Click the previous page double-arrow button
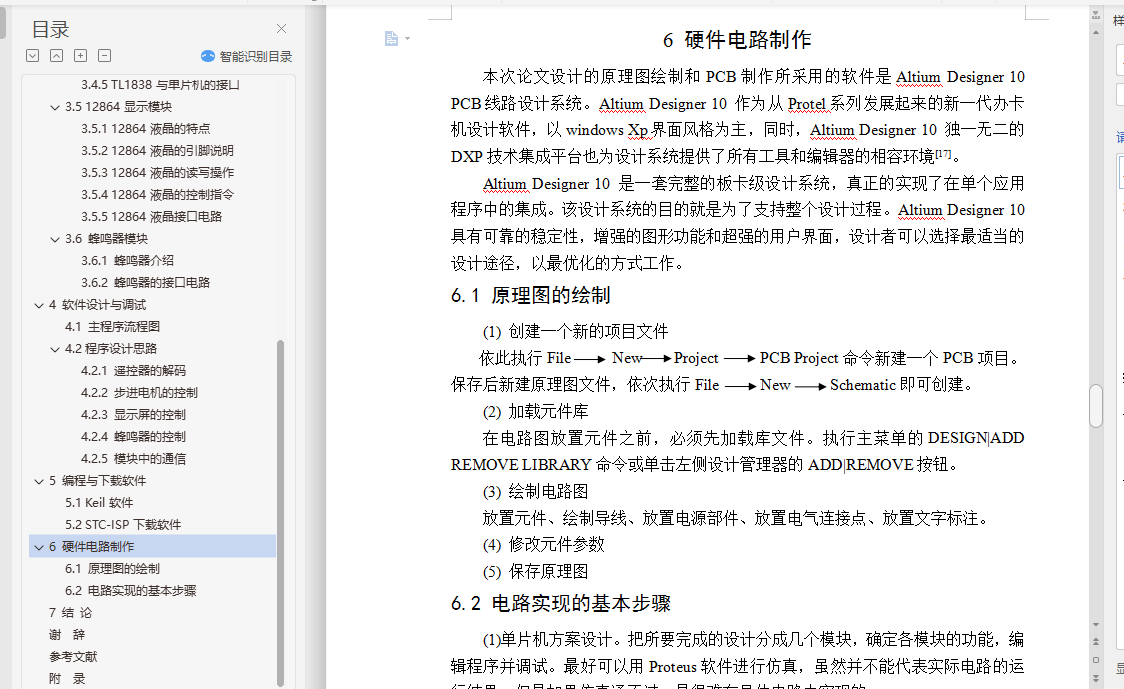Image resolution: width=1124 pixels, height=689 pixels. 1095,642
